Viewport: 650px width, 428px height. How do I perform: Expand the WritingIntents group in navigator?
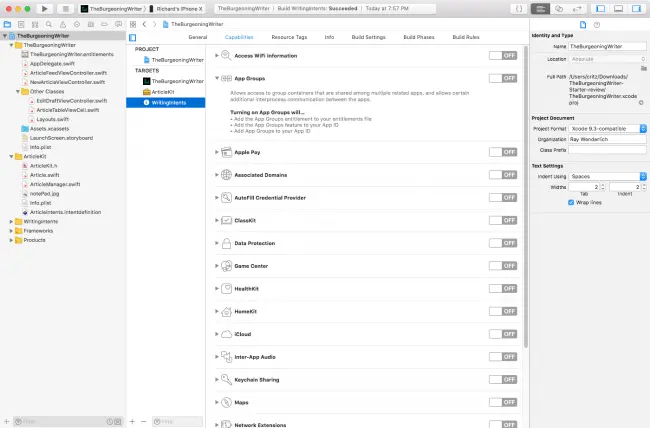[11, 221]
